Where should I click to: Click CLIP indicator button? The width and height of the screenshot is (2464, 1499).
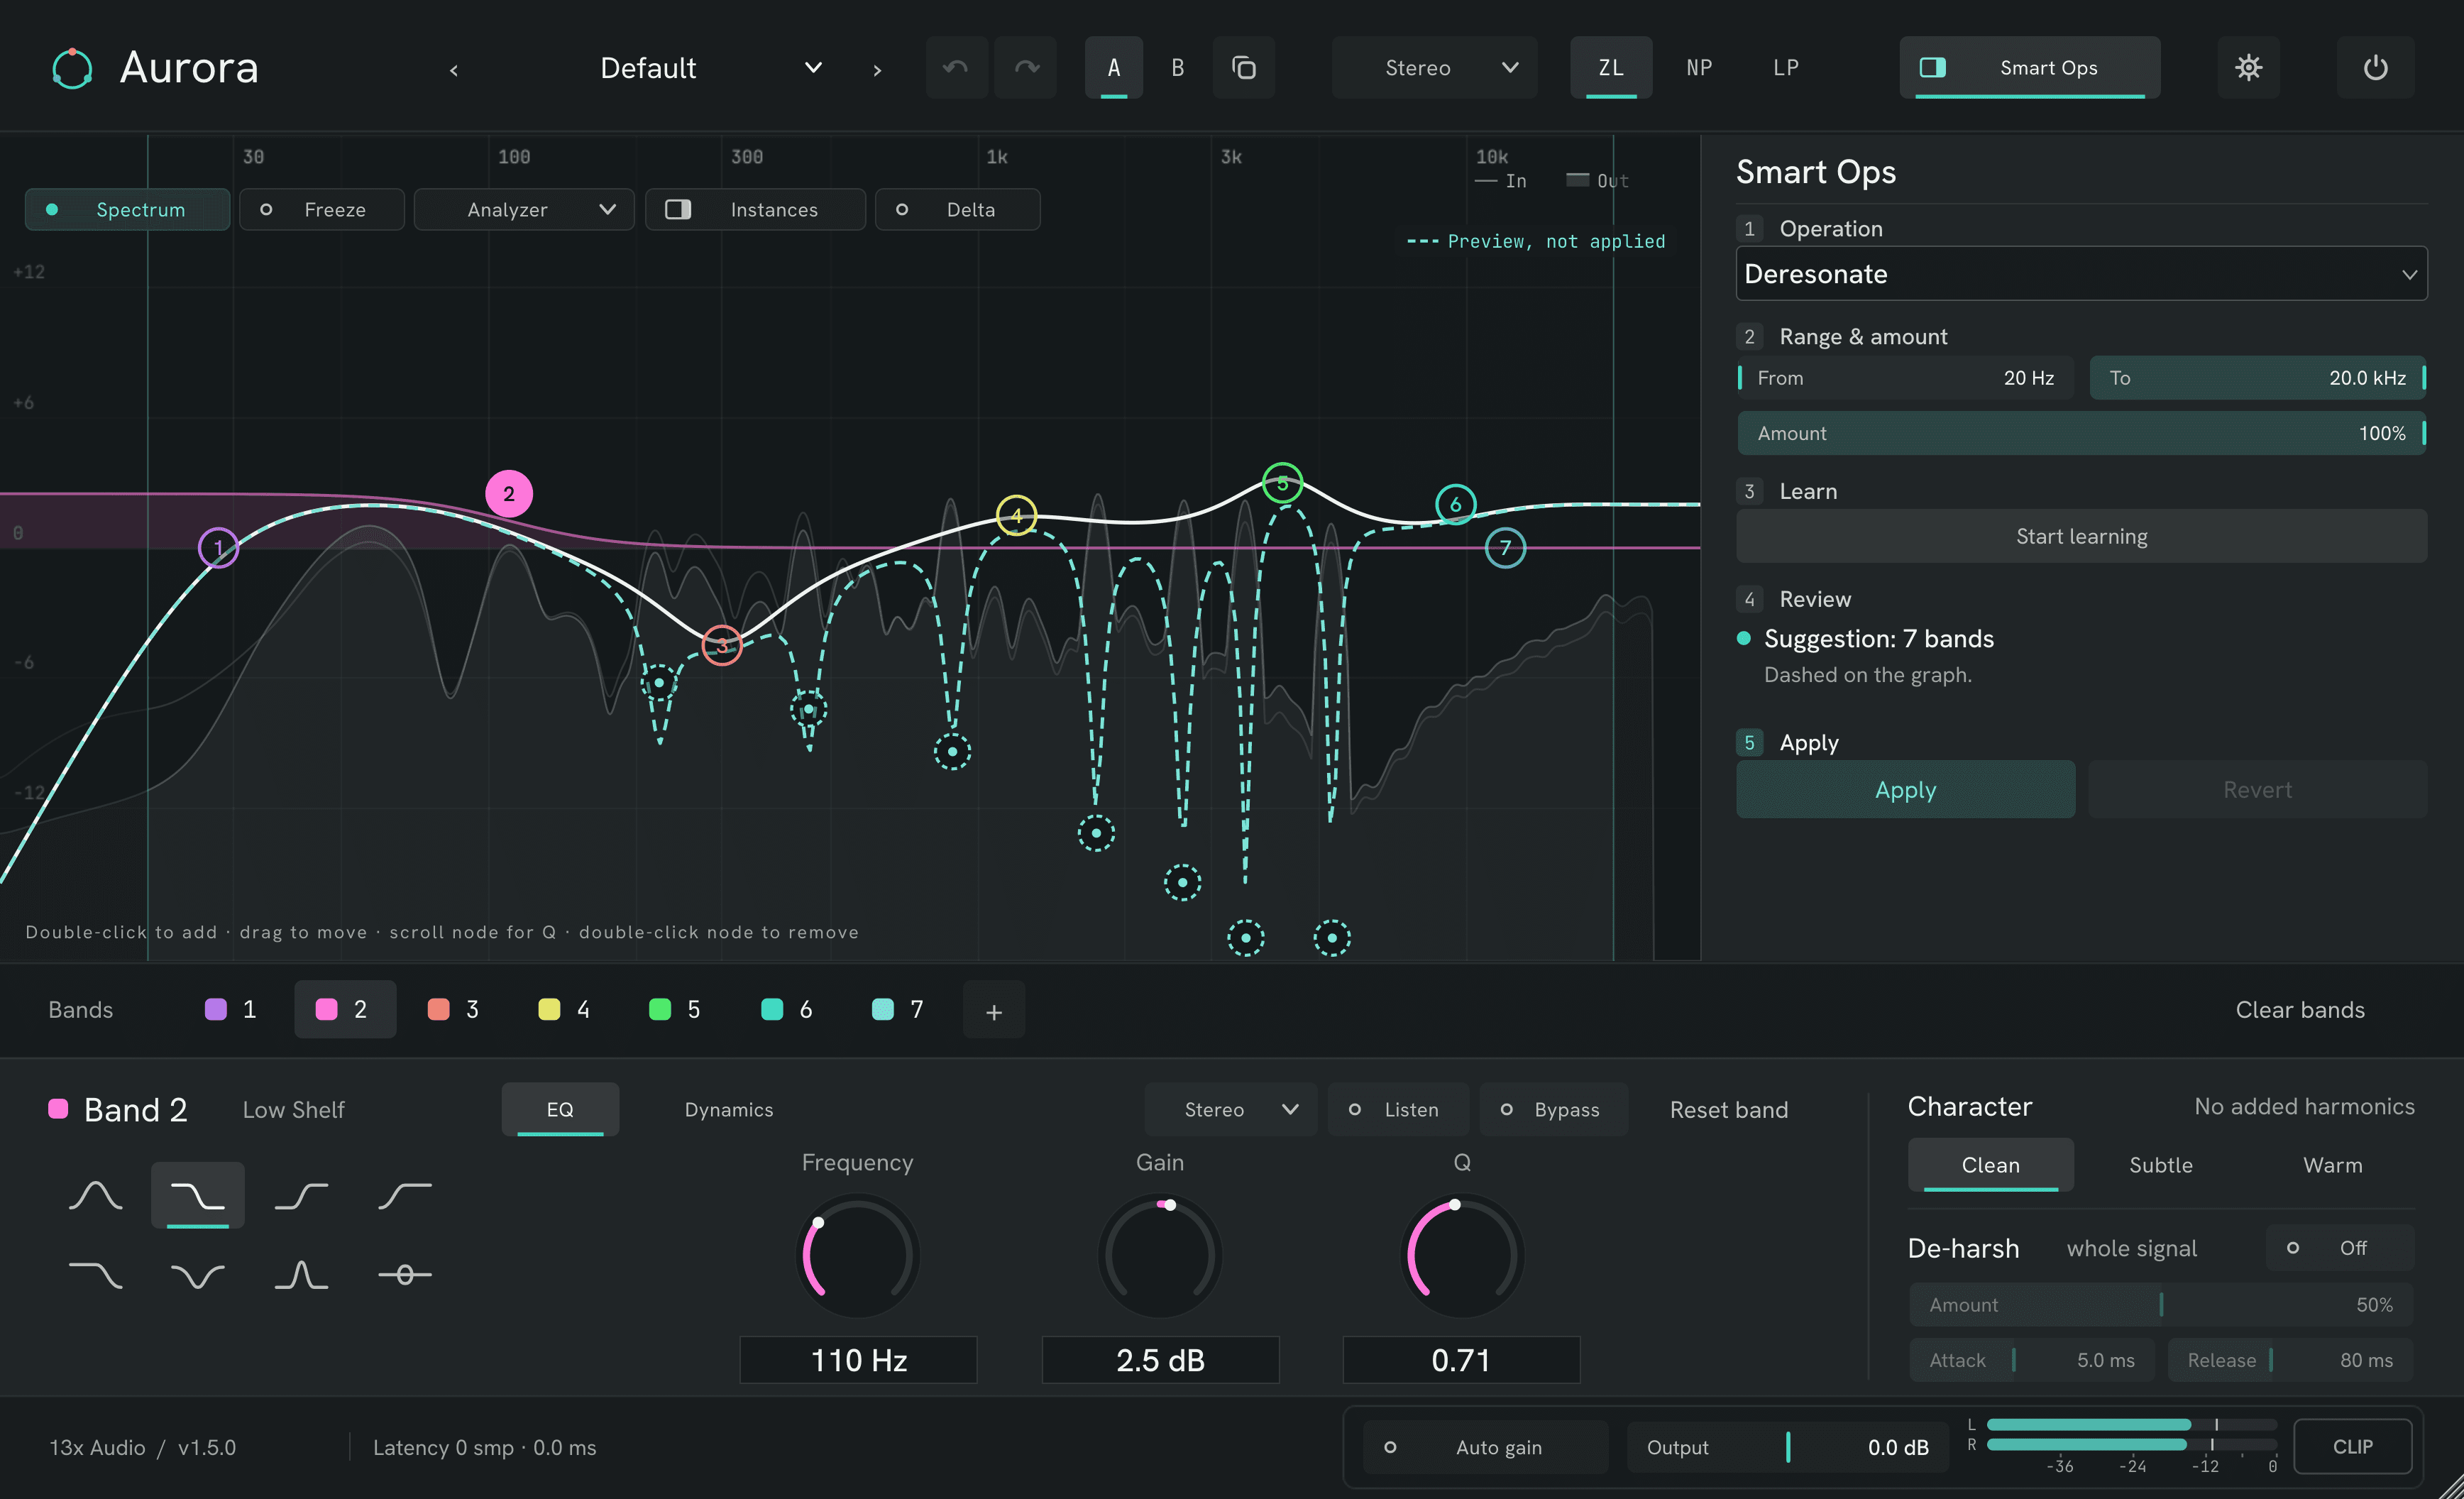[x=2352, y=1447]
